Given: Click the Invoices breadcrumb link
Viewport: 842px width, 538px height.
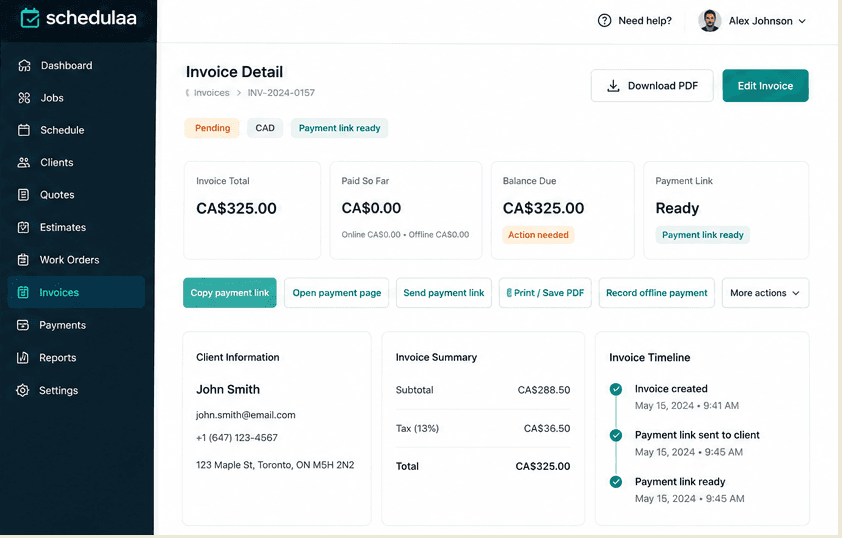Looking at the screenshot, I should [212, 93].
